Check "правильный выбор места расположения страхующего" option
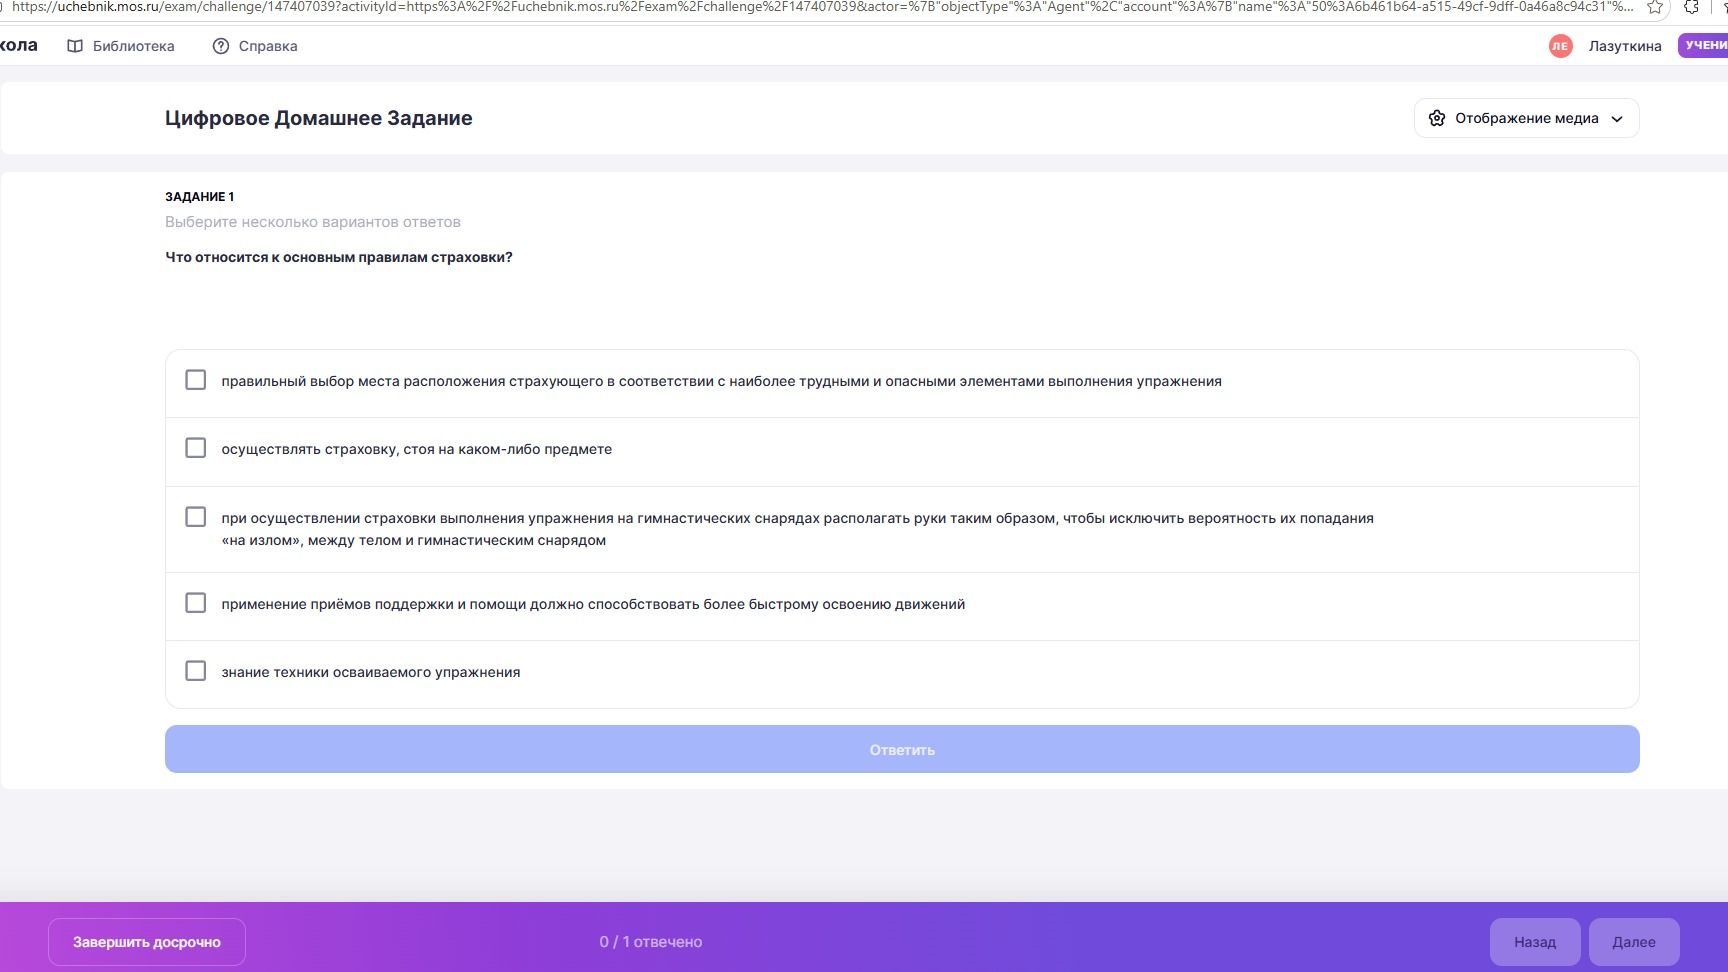The height and width of the screenshot is (972, 1728). (196, 380)
